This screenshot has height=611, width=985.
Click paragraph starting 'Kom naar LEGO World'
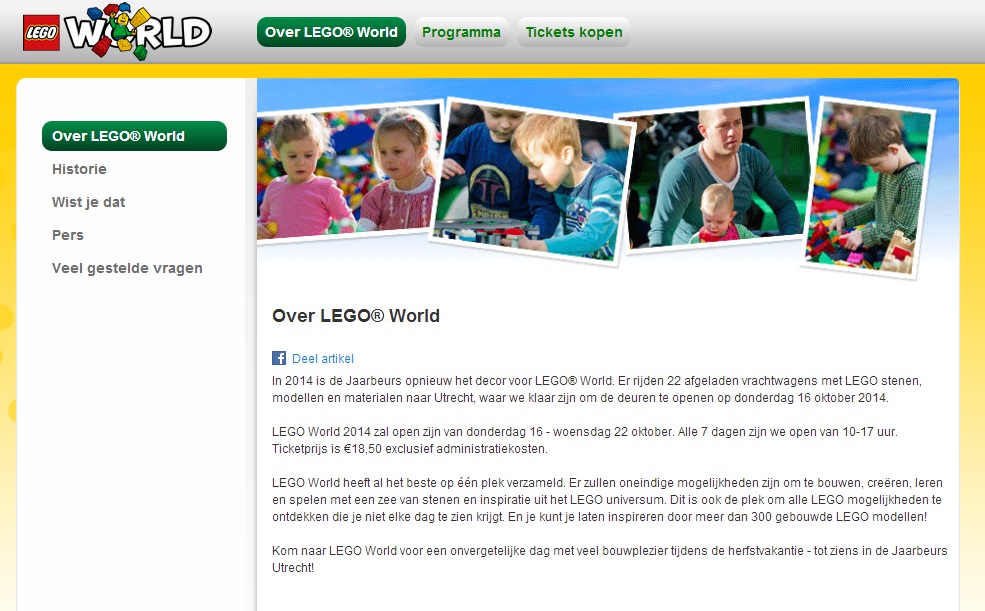pyautogui.click(x=609, y=559)
